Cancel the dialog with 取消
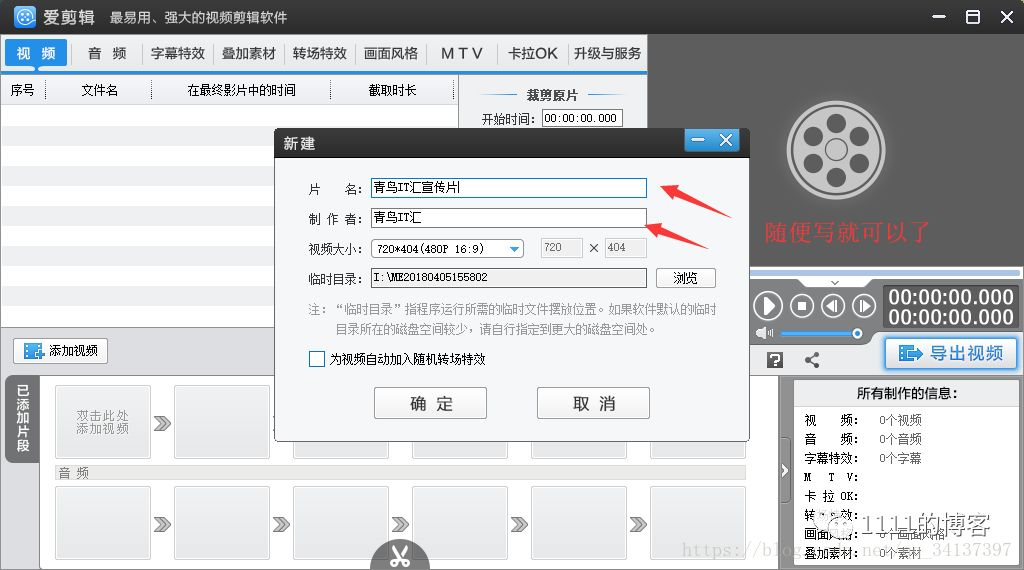Image resolution: width=1024 pixels, height=570 pixels. pos(593,404)
